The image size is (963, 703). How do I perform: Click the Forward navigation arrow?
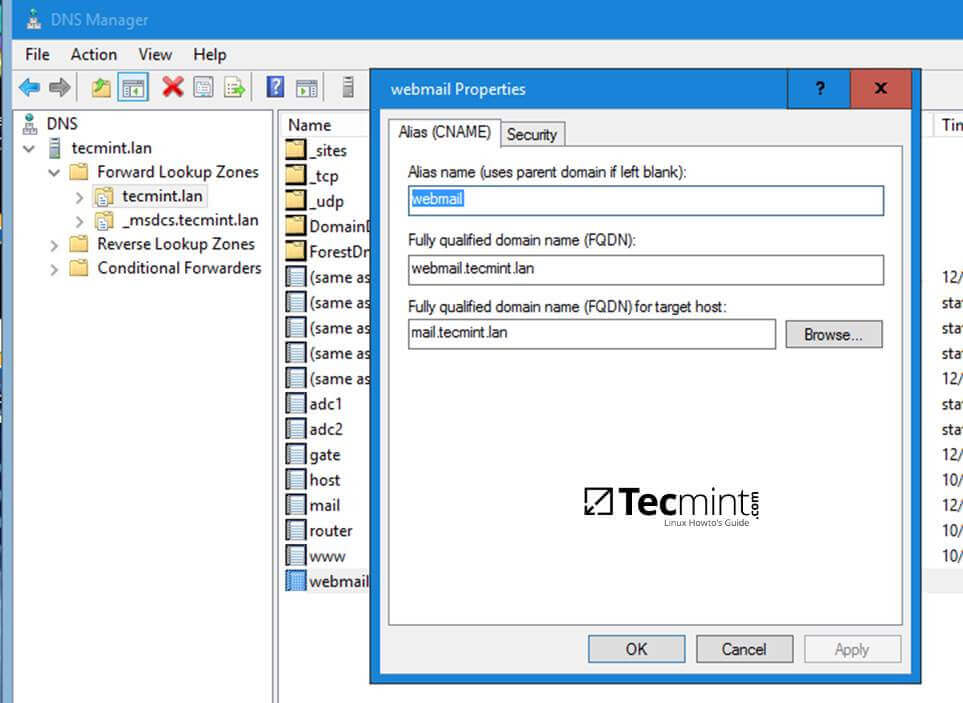point(58,87)
